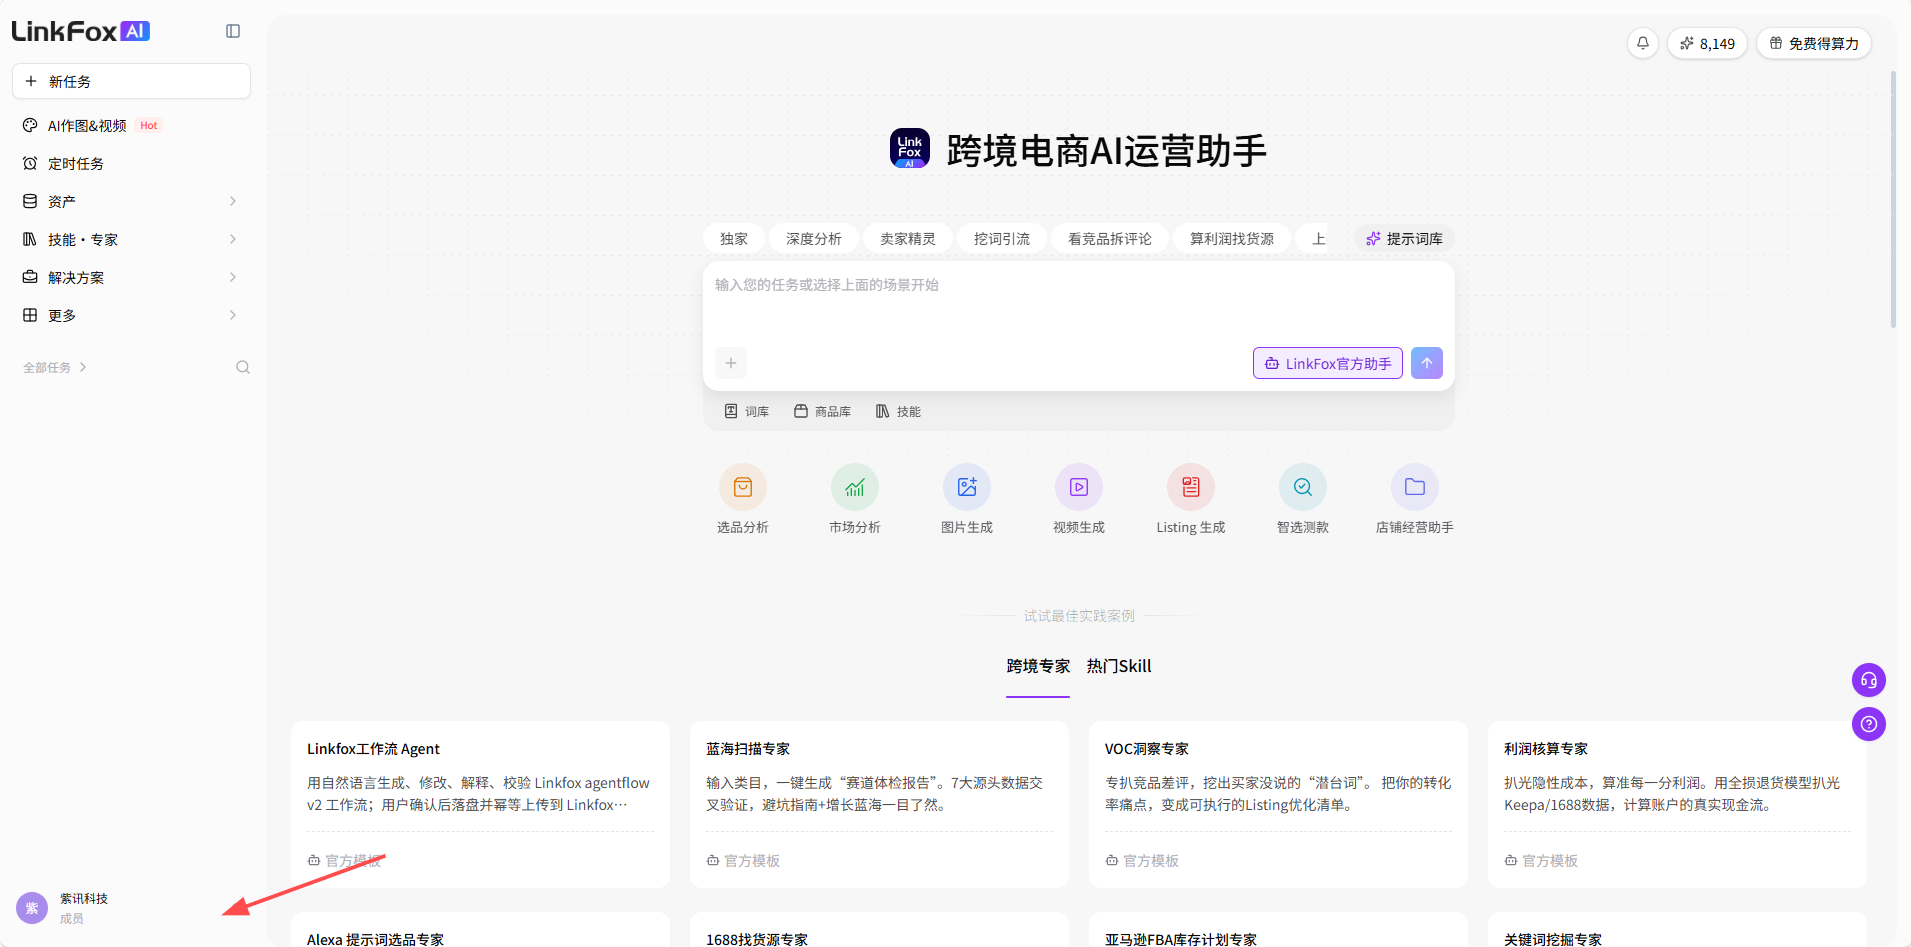Select the 深度分析 scenario chip
This screenshot has height=947, width=1911.
coord(814,239)
